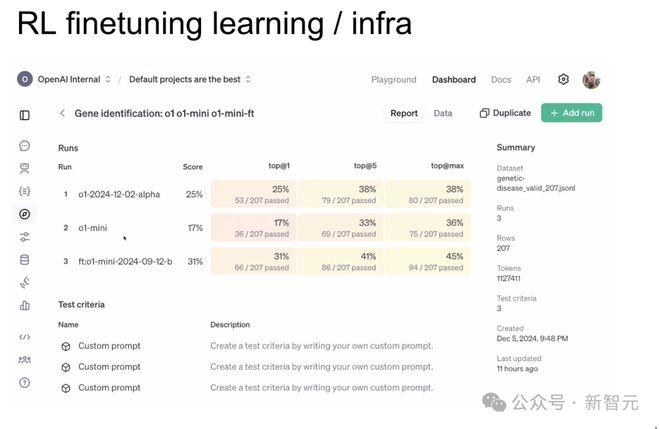Image resolution: width=660 pixels, height=429 pixels.
Task: Select the Evaluations compass icon
Action: pyautogui.click(x=25, y=213)
